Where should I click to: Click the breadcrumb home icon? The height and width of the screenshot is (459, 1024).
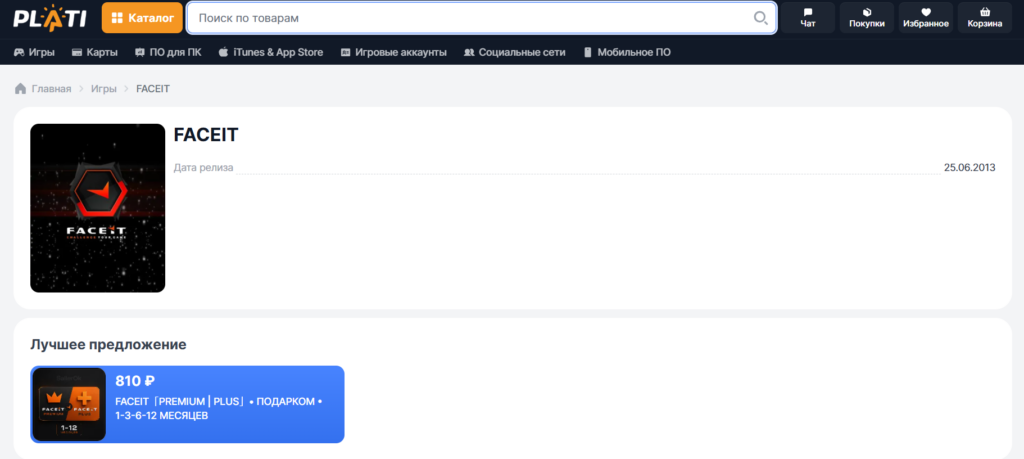click(20, 88)
